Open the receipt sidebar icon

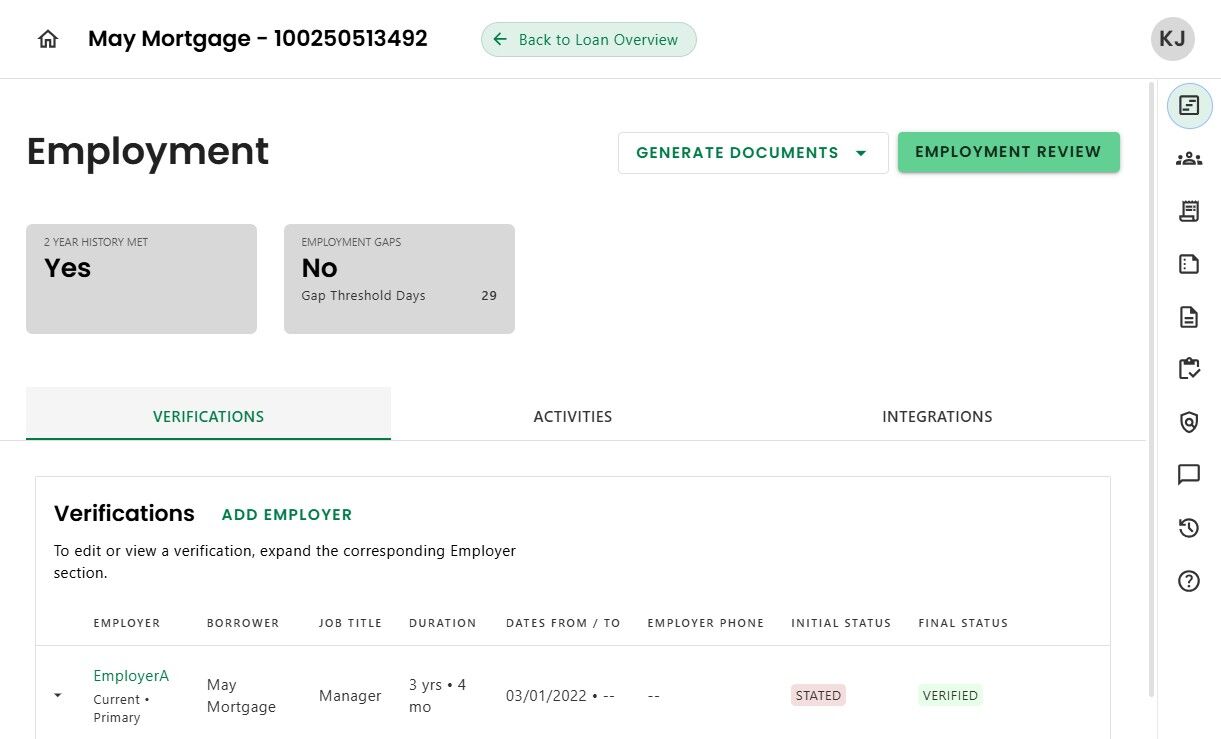click(1189, 211)
